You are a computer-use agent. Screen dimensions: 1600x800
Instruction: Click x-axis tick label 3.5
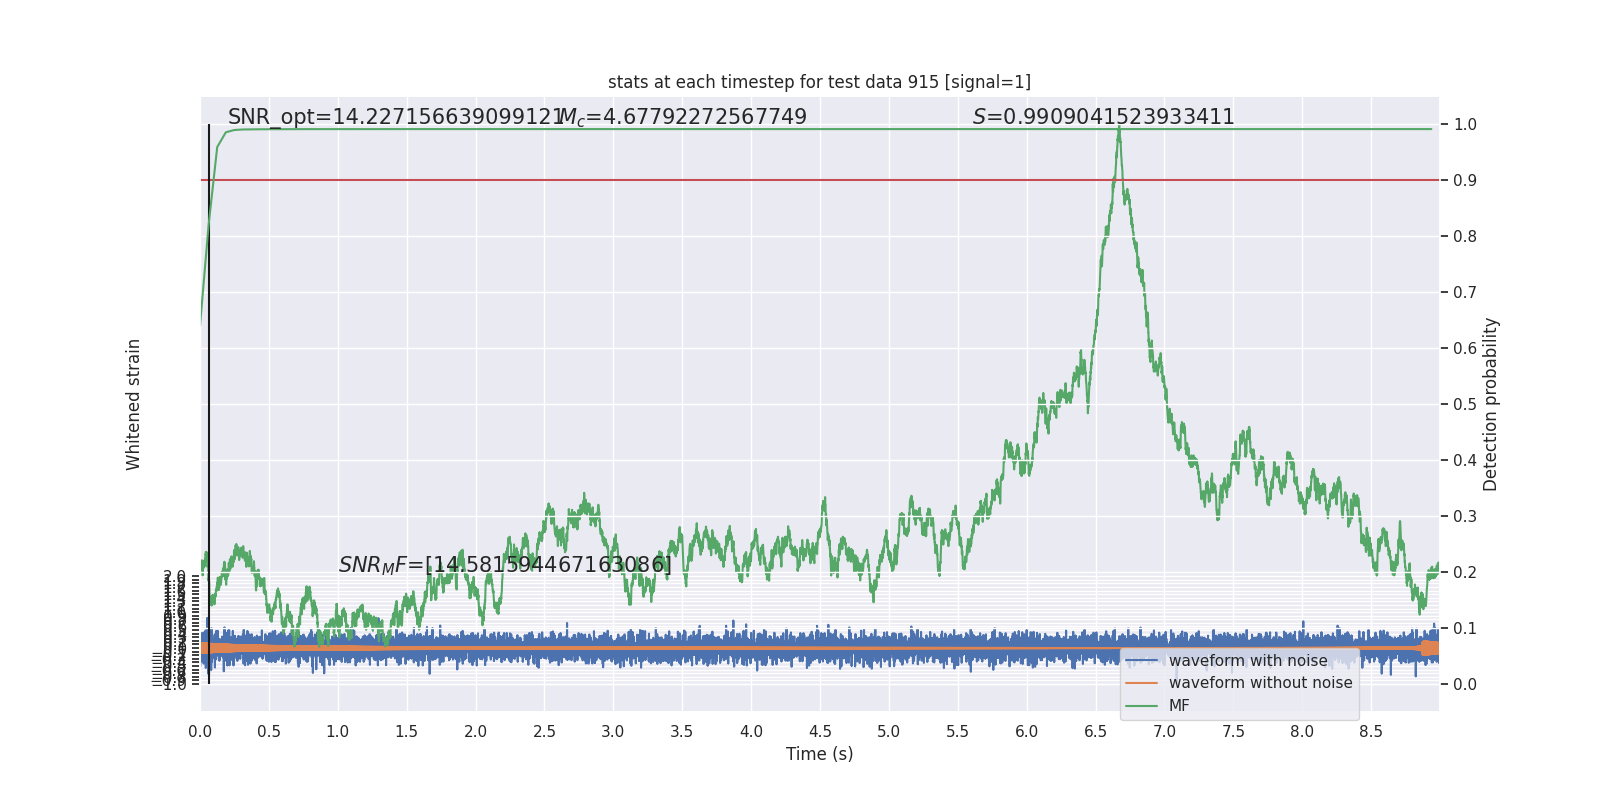(682, 732)
